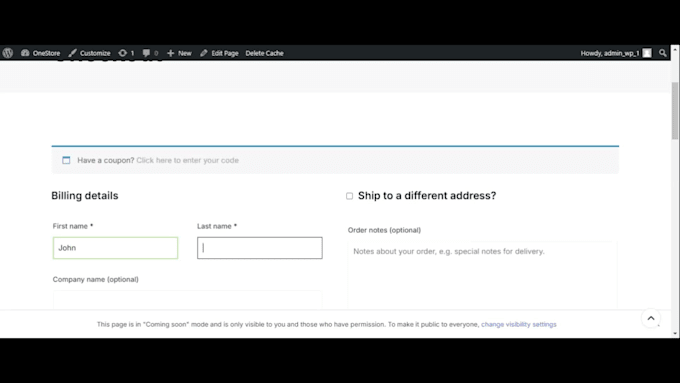
Task: Click the scroll-to-top arrow button
Action: point(651,318)
